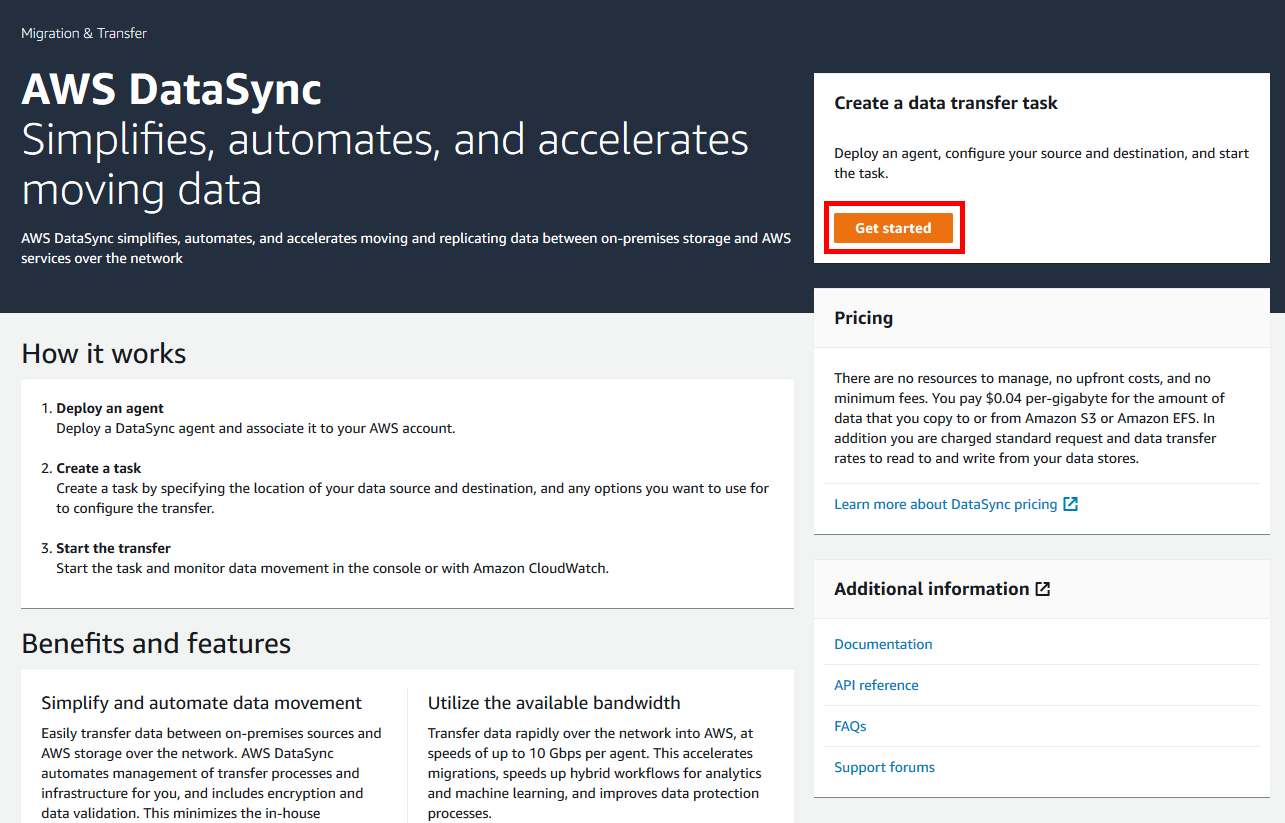The height and width of the screenshot is (823, 1285).
Task: Open the Support forums link
Action: [884, 767]
